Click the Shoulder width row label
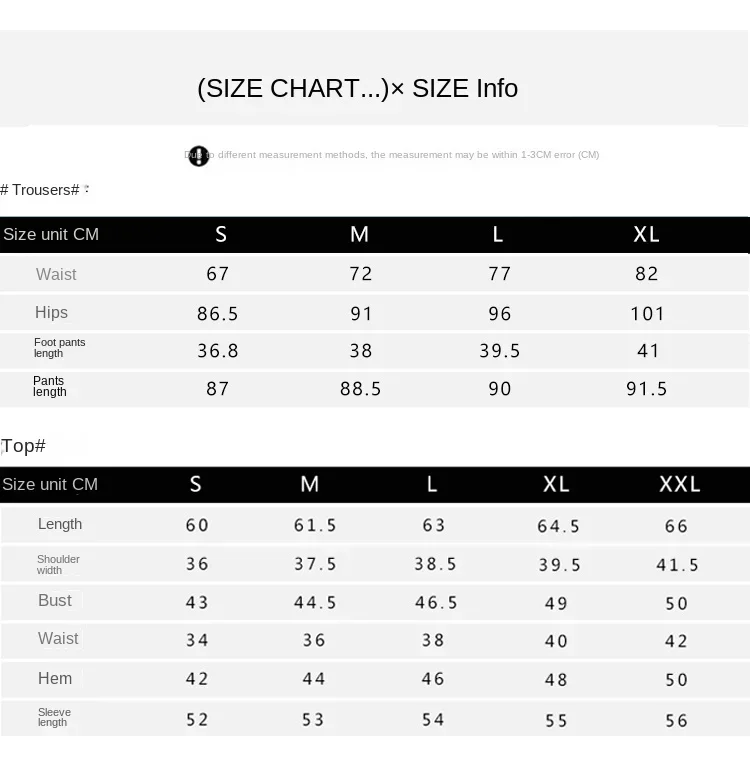 [x=58, y=564]
